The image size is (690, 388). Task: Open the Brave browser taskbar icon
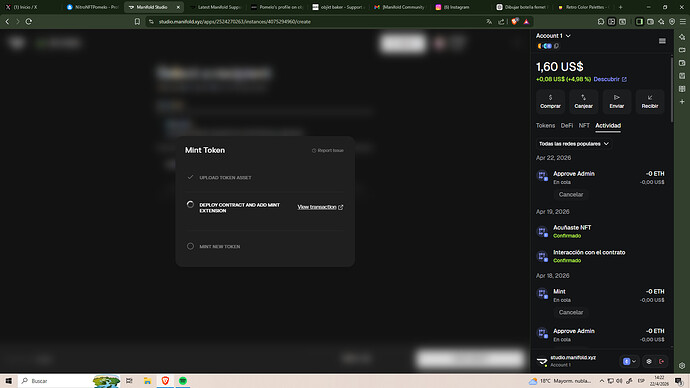(x=165, y=381)
